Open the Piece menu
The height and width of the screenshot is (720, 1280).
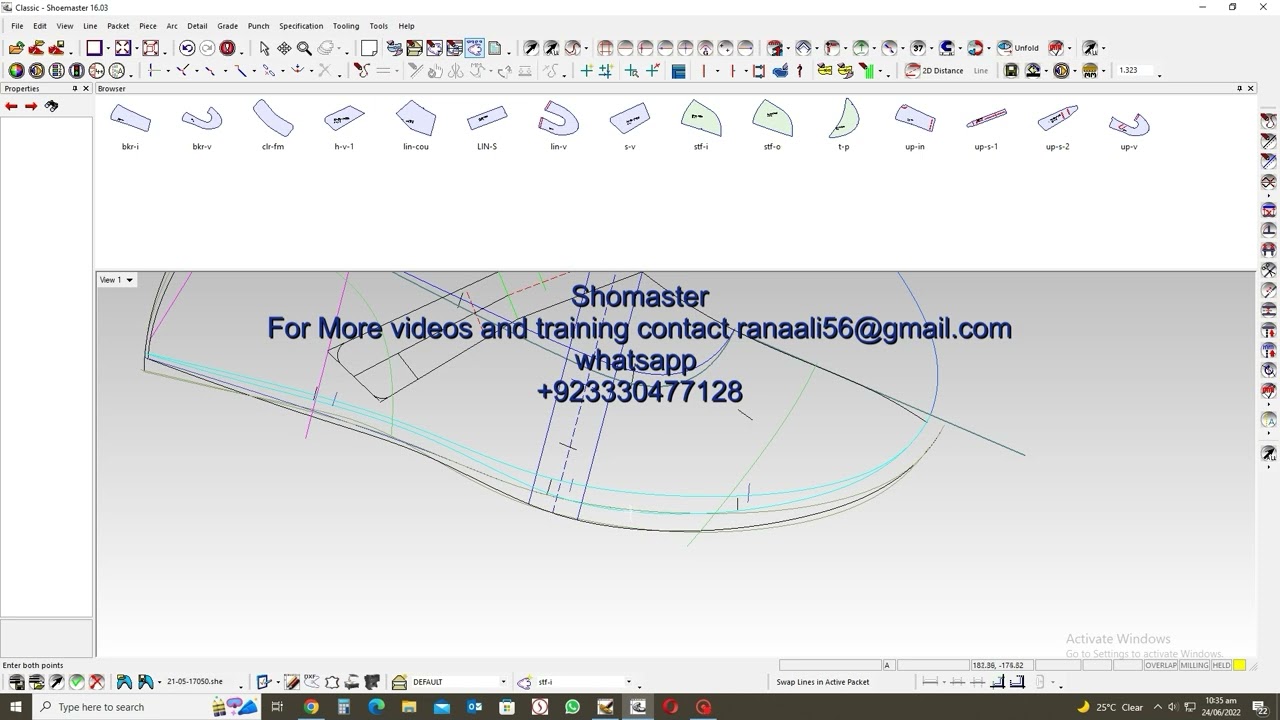(x=148, y=26)
